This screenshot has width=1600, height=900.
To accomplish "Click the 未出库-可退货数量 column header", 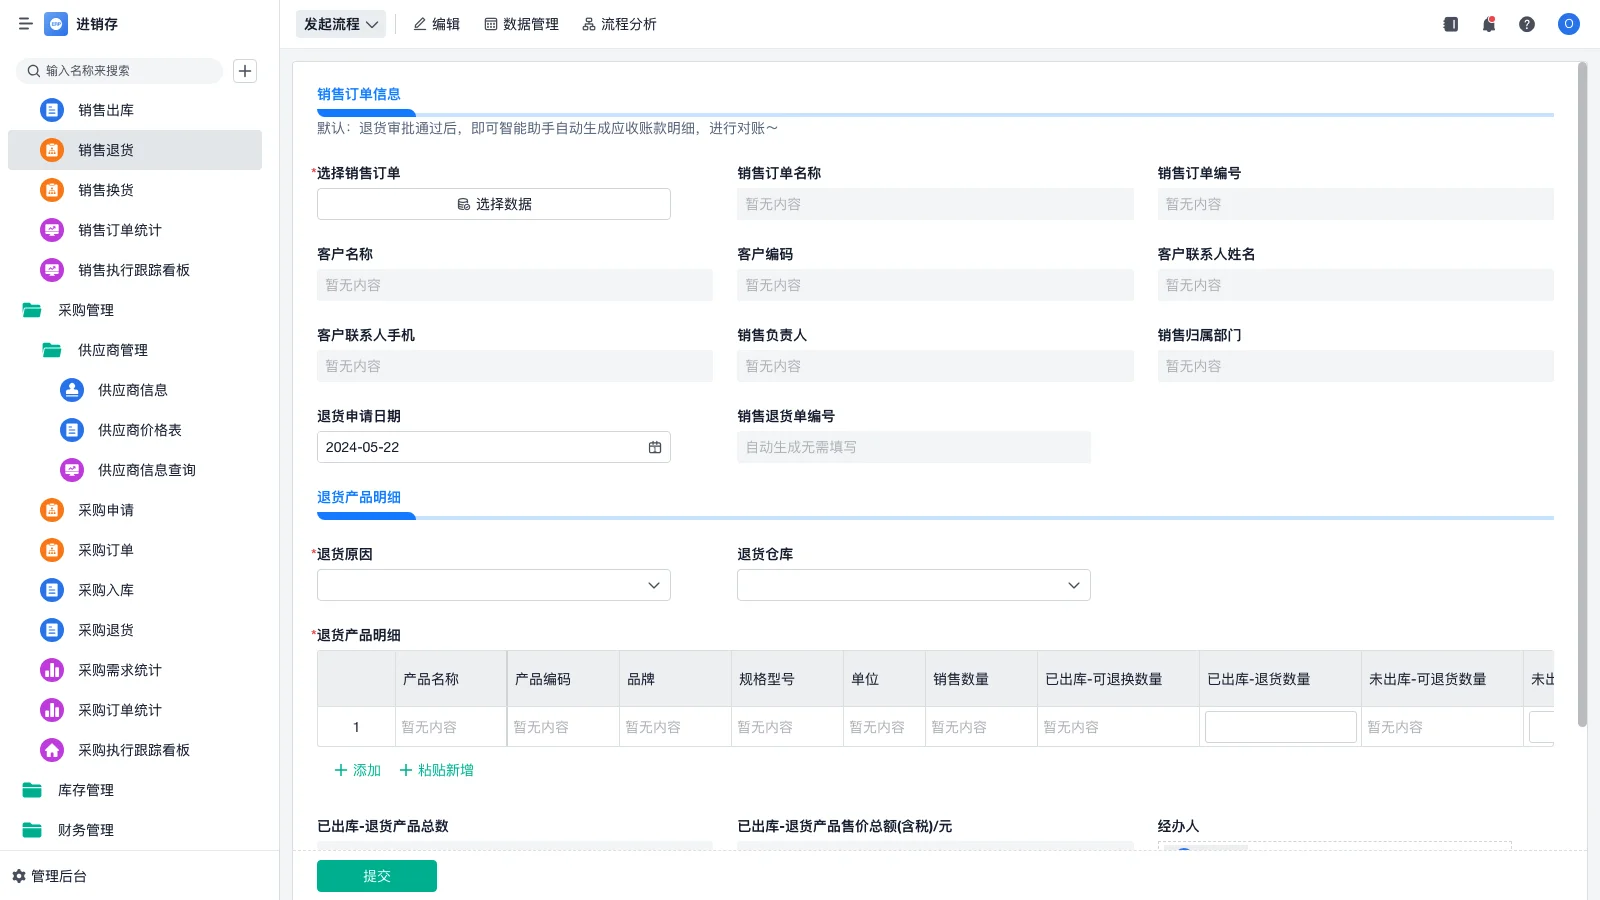I will pyautogui.click(x=1442, y=679).
